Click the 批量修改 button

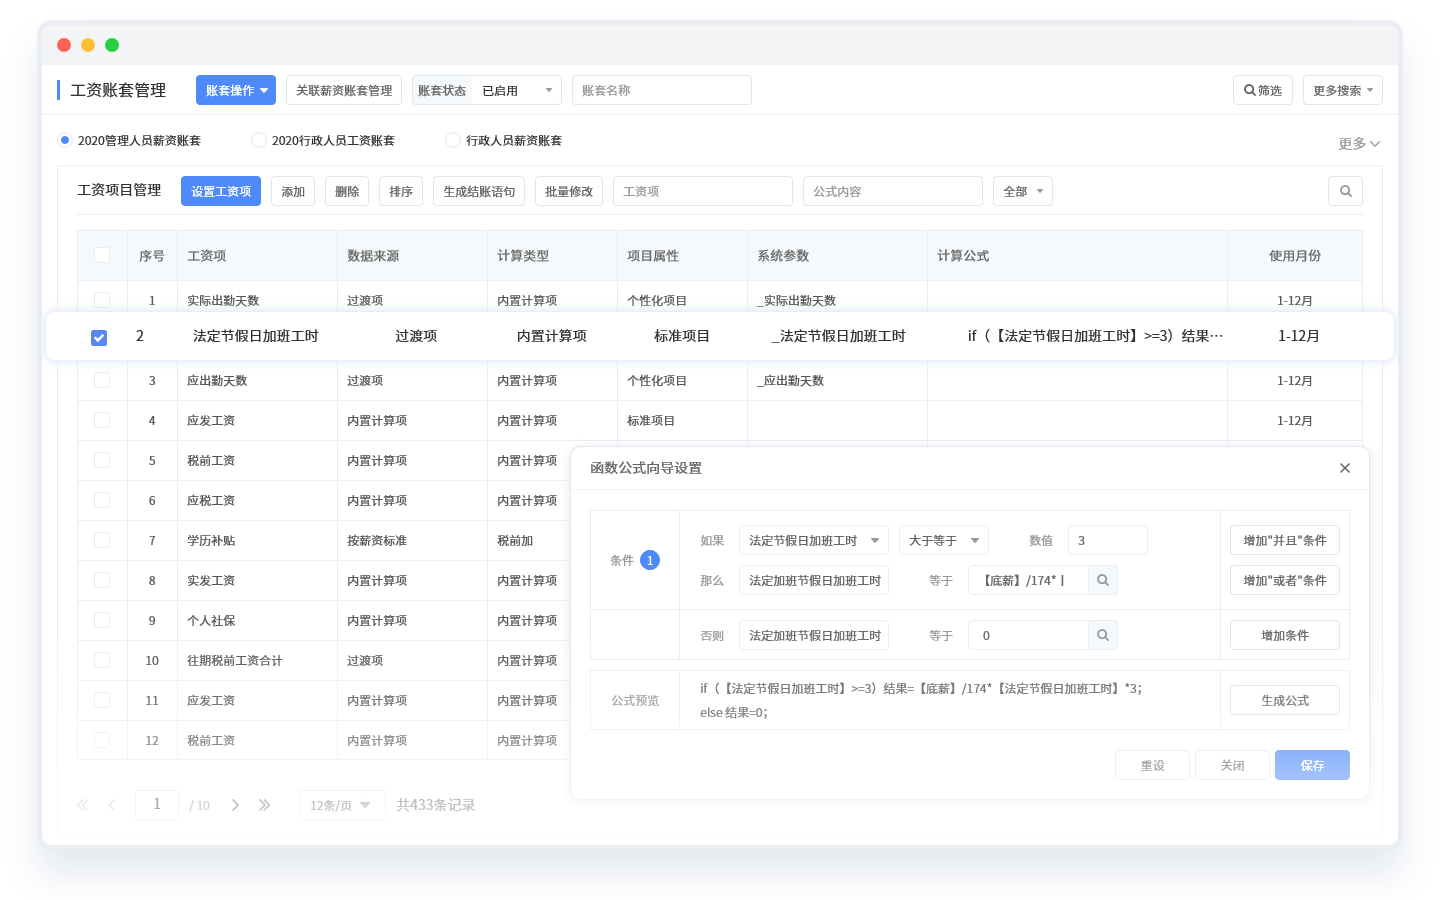click(569, 191)
